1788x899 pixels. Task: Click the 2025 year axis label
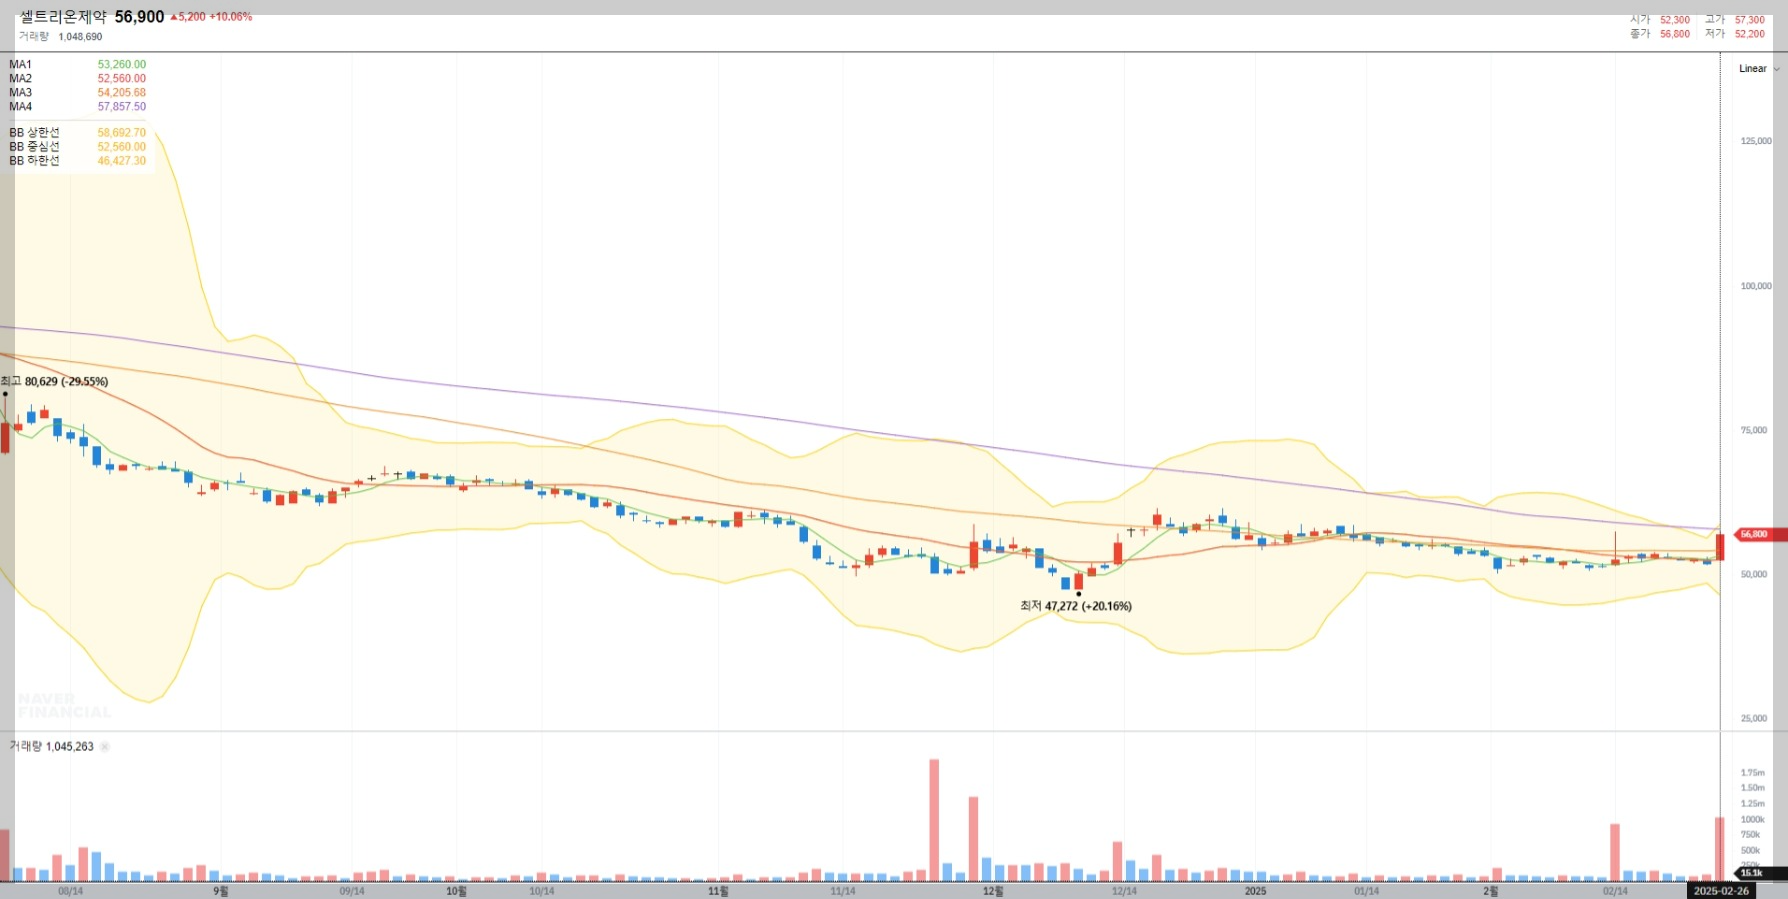tap(1255, 891)
